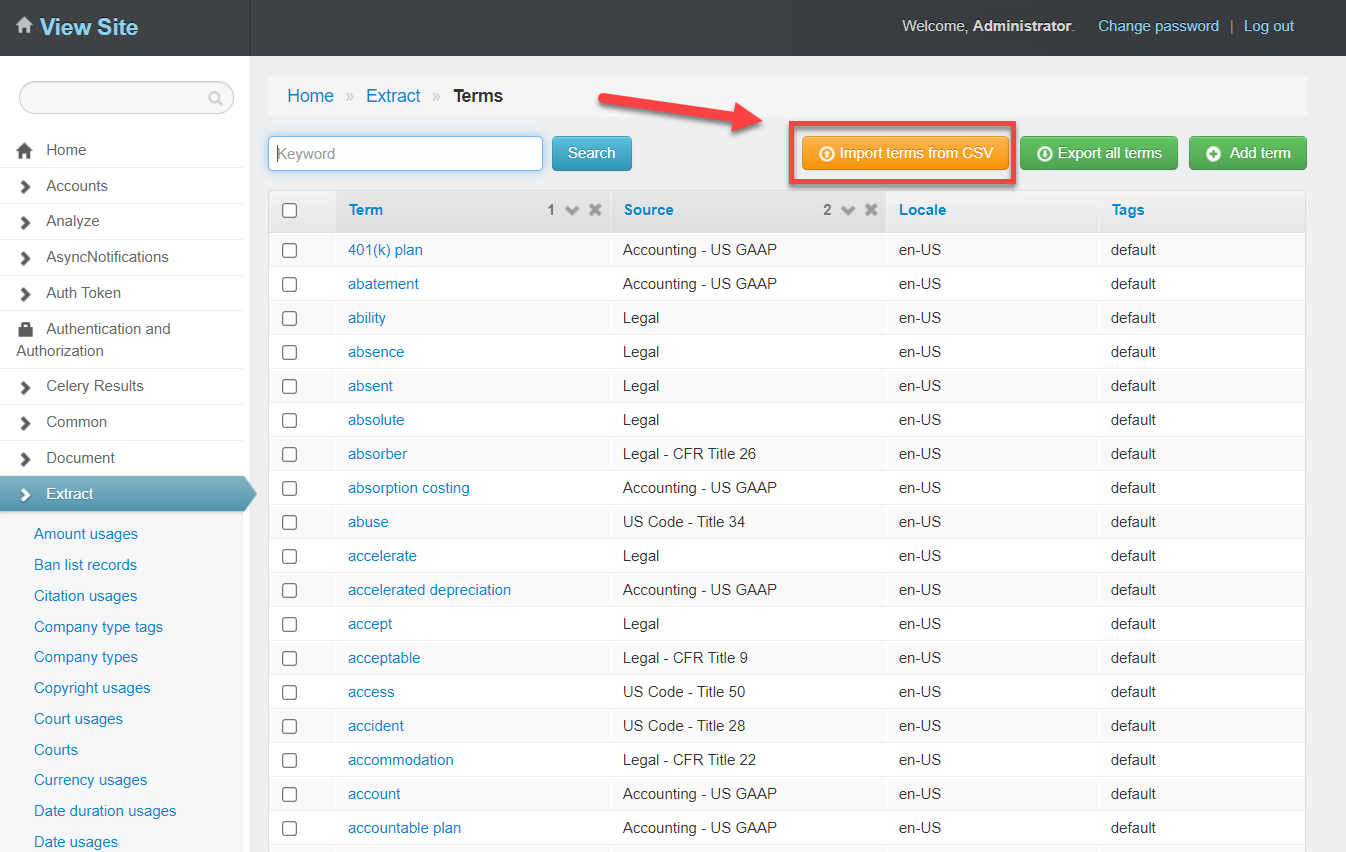
Task: Open the accountable plan term link
Action: click(x=404, y=828)
